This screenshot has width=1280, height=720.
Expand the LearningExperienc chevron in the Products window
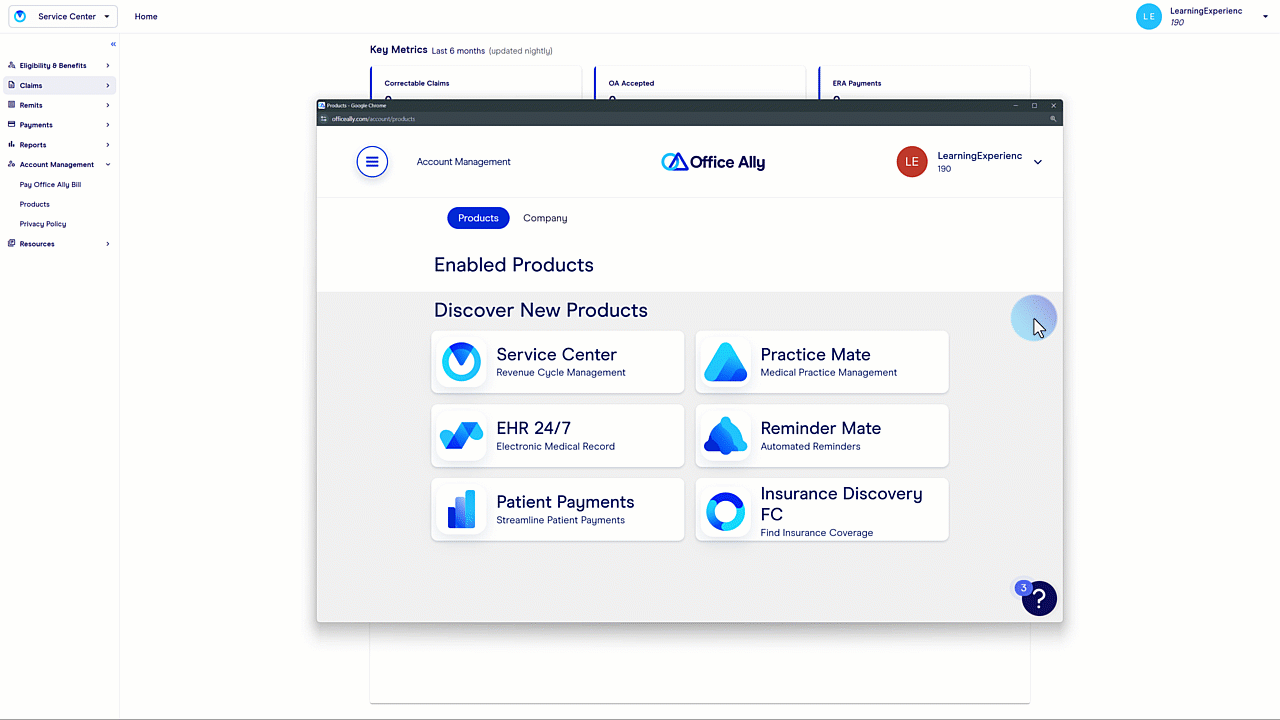[1038, 162]
